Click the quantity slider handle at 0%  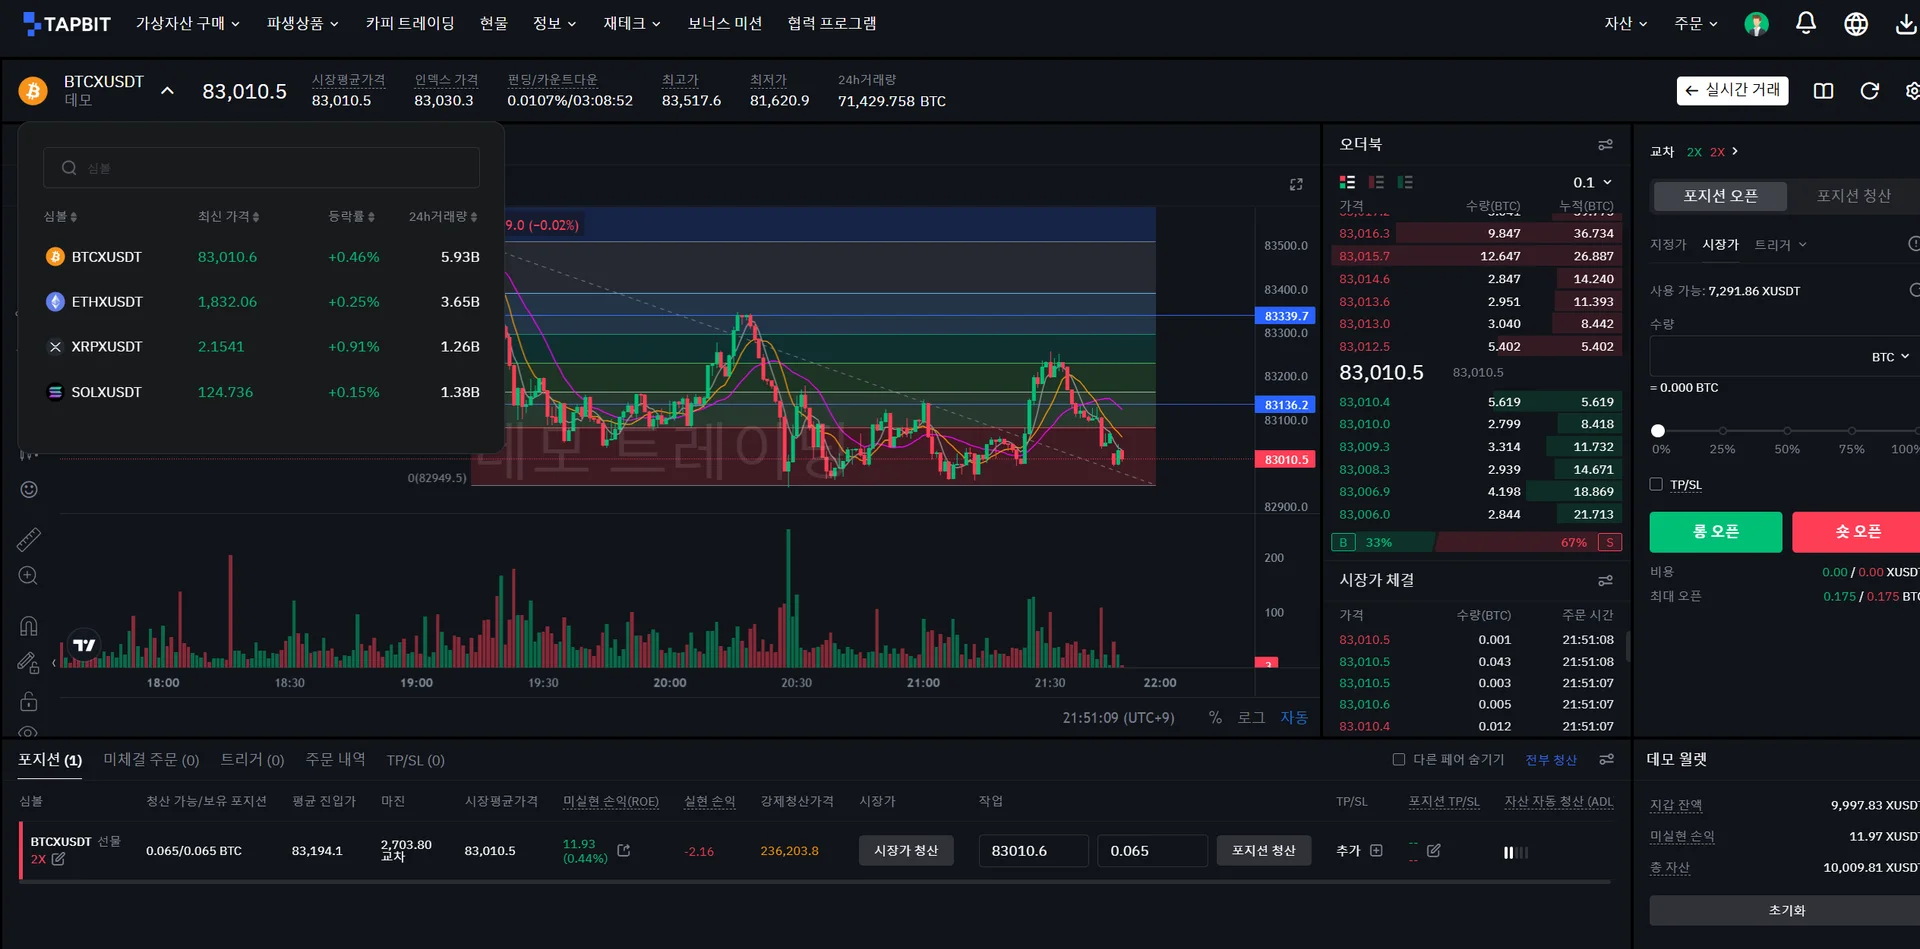coord(1658,431)
